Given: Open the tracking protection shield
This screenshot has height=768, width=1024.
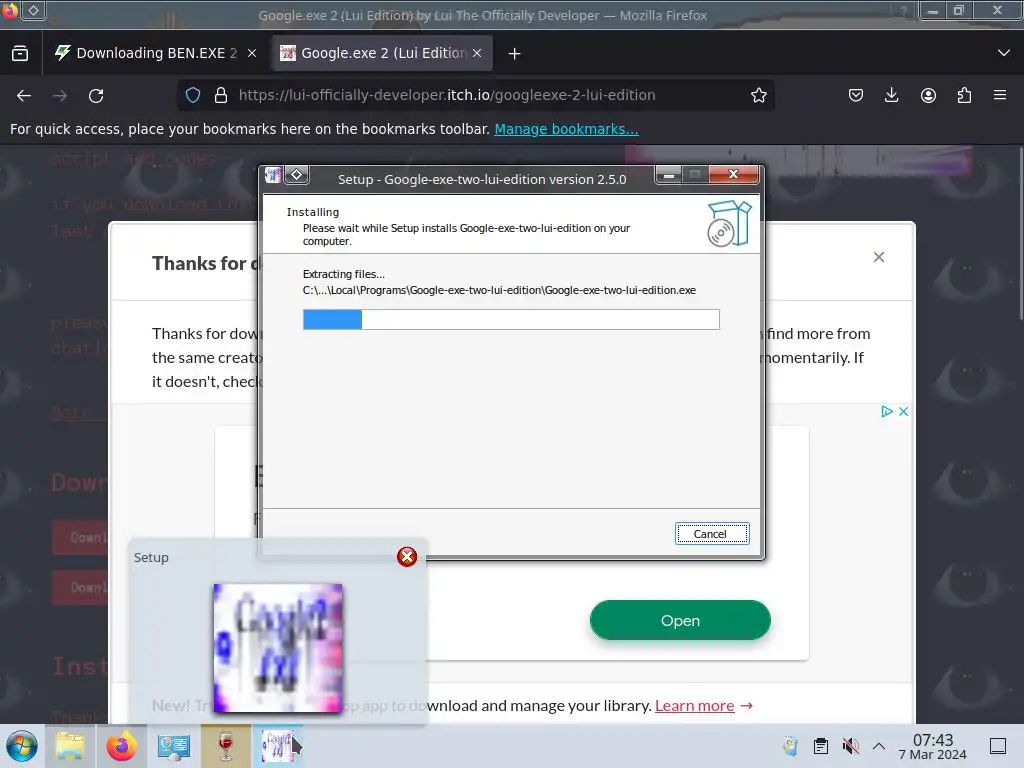Looking at the screenshot, I should pyautogui.click(x=193, y=95).
